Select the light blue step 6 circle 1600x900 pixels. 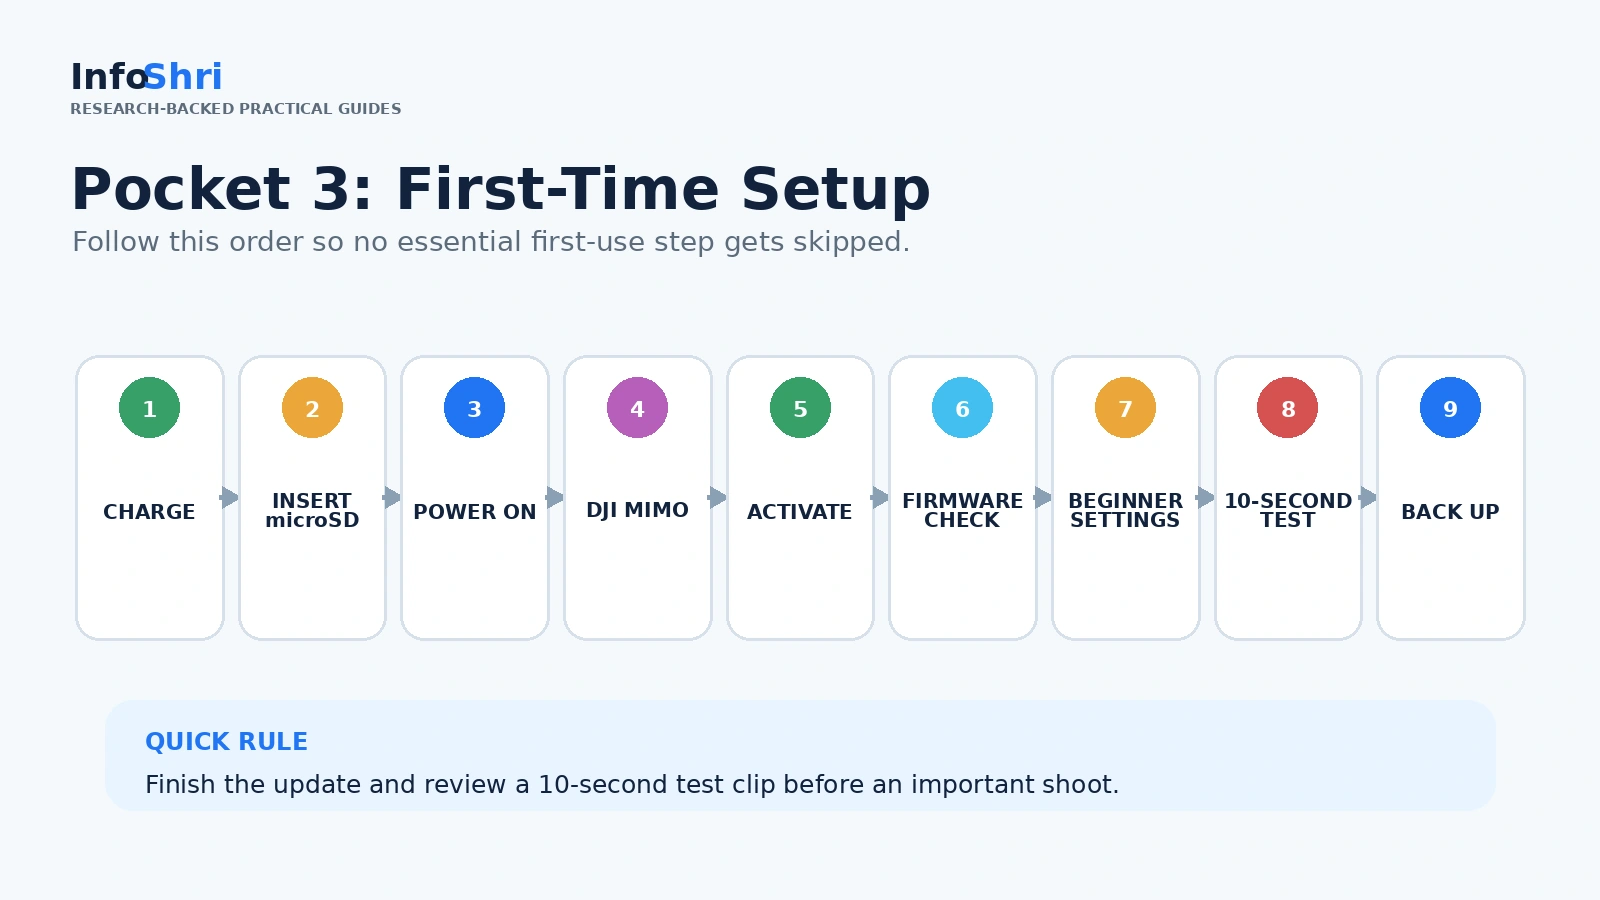[962, 407]
